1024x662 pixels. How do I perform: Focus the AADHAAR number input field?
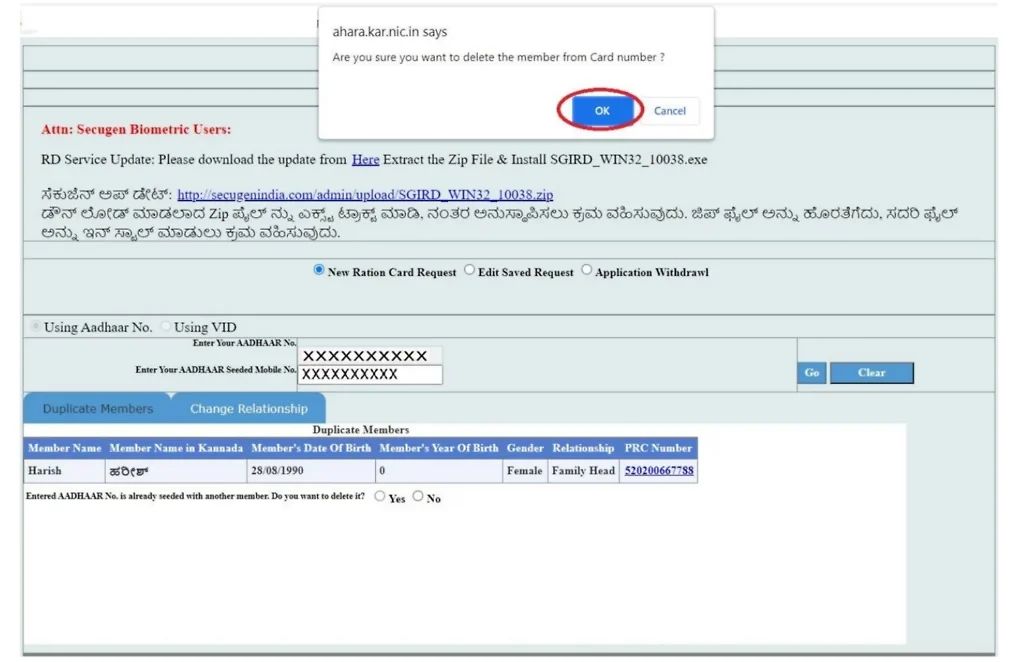pos(370,356)
